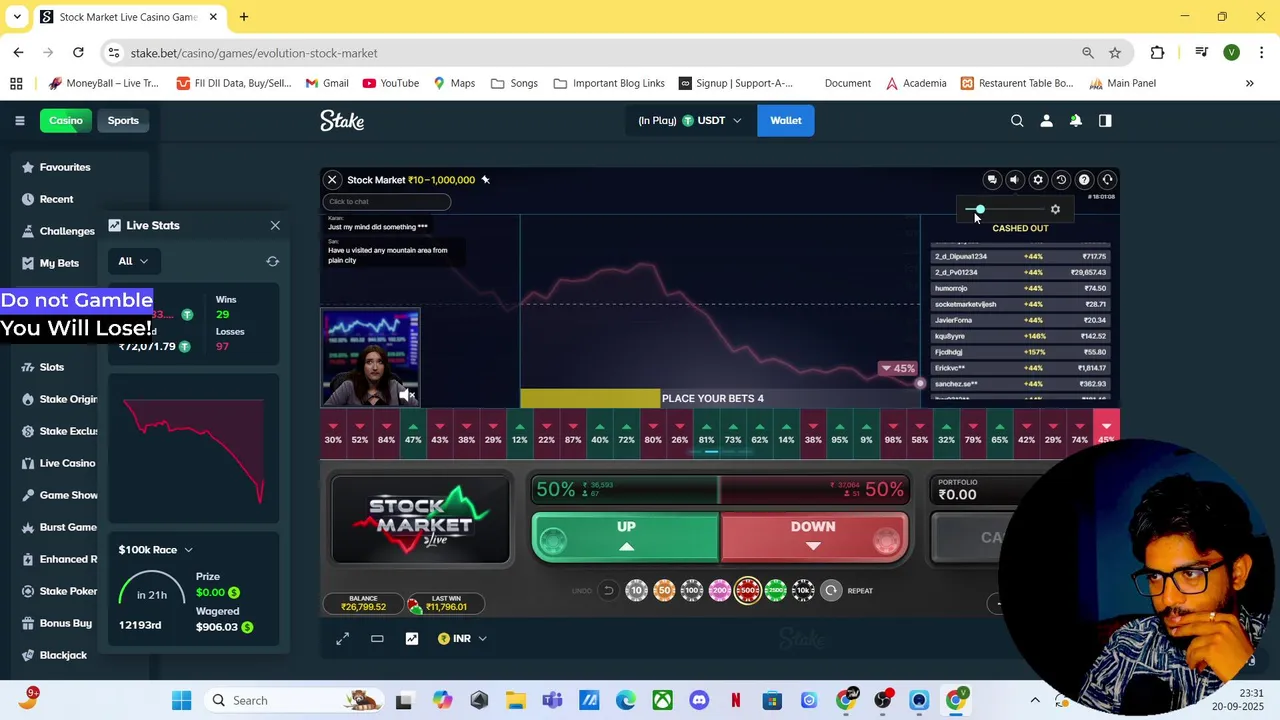
Task: Toggle theatre mode view
Action: (377, 638)
